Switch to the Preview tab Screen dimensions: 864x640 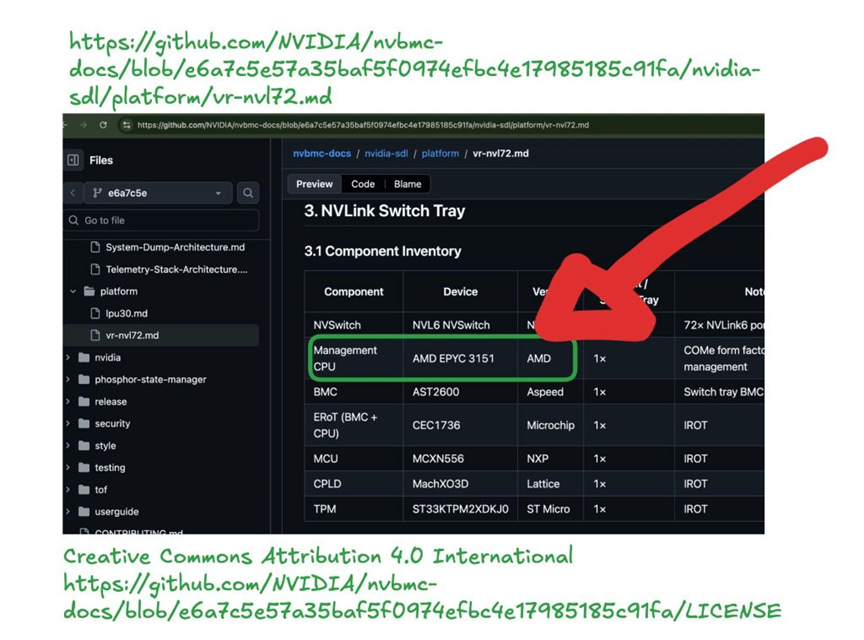(315, 184)
